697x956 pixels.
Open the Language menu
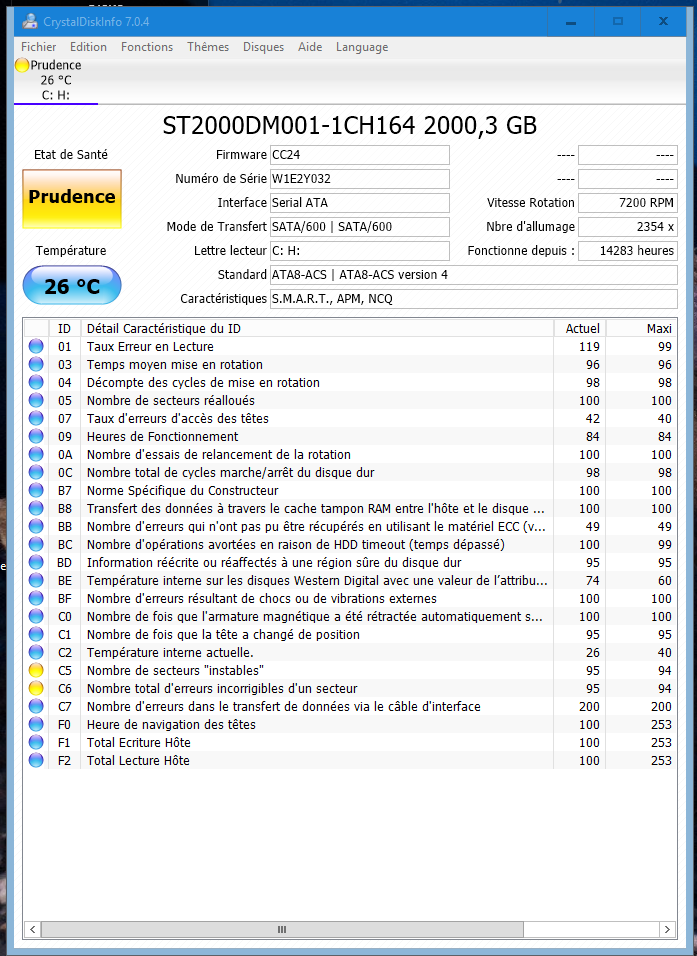362,47
